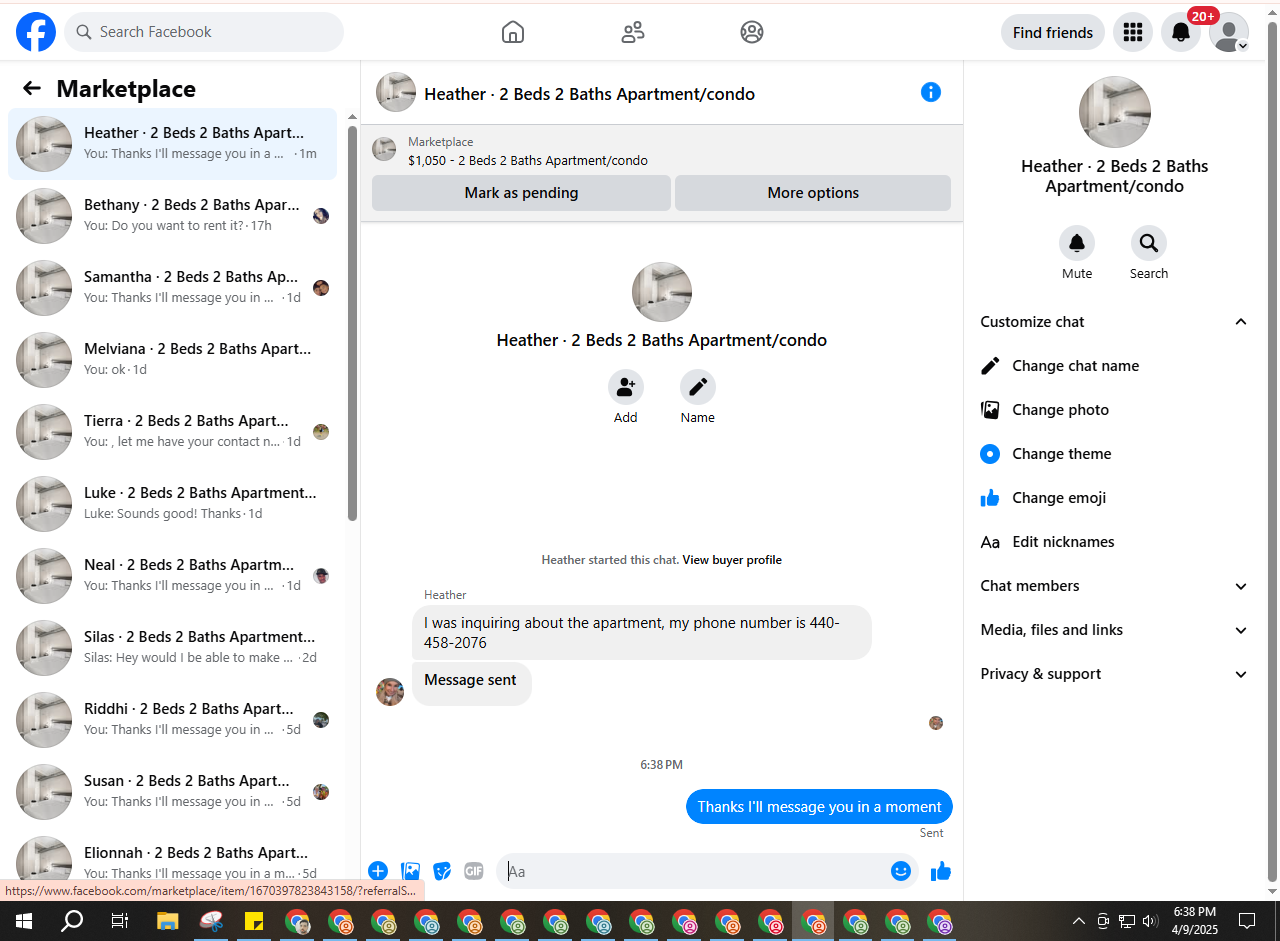Send a thumbs-up like in chat

[x=941, y=871]
